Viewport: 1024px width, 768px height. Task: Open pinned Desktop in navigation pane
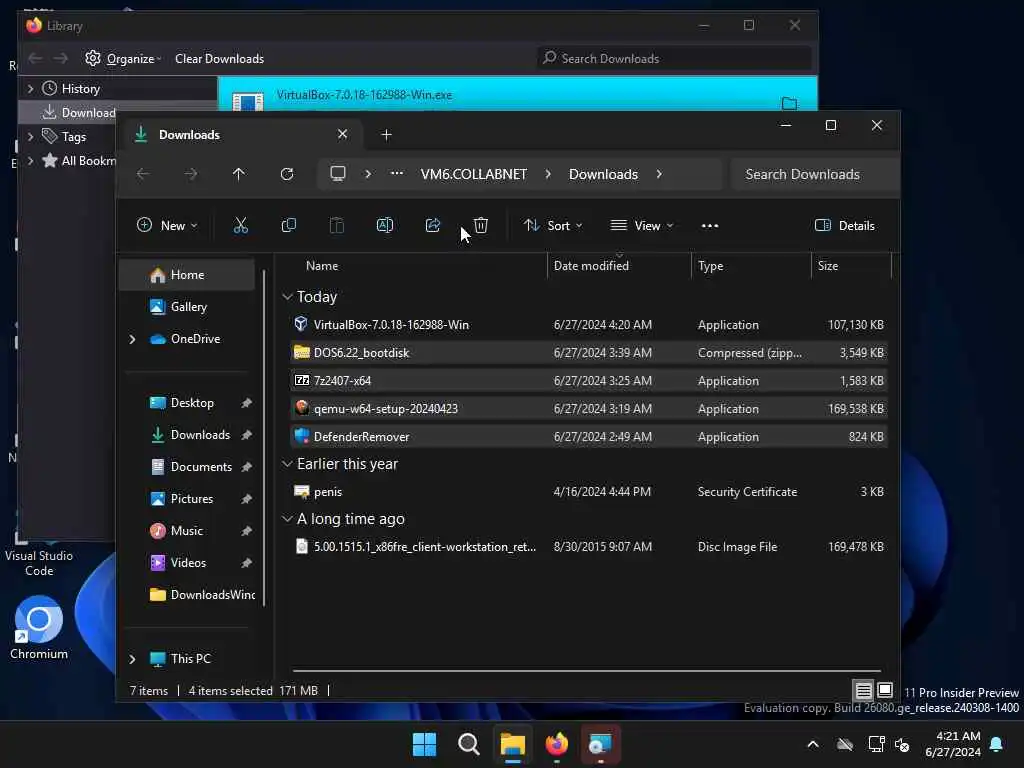click(x=191, y=403)
